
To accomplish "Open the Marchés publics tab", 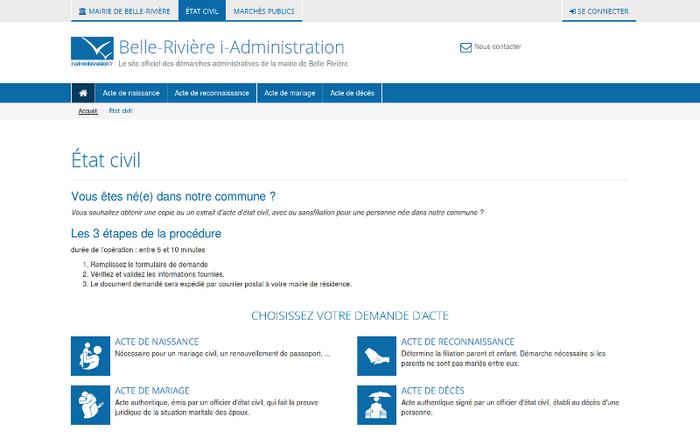I will pos(263,12).
